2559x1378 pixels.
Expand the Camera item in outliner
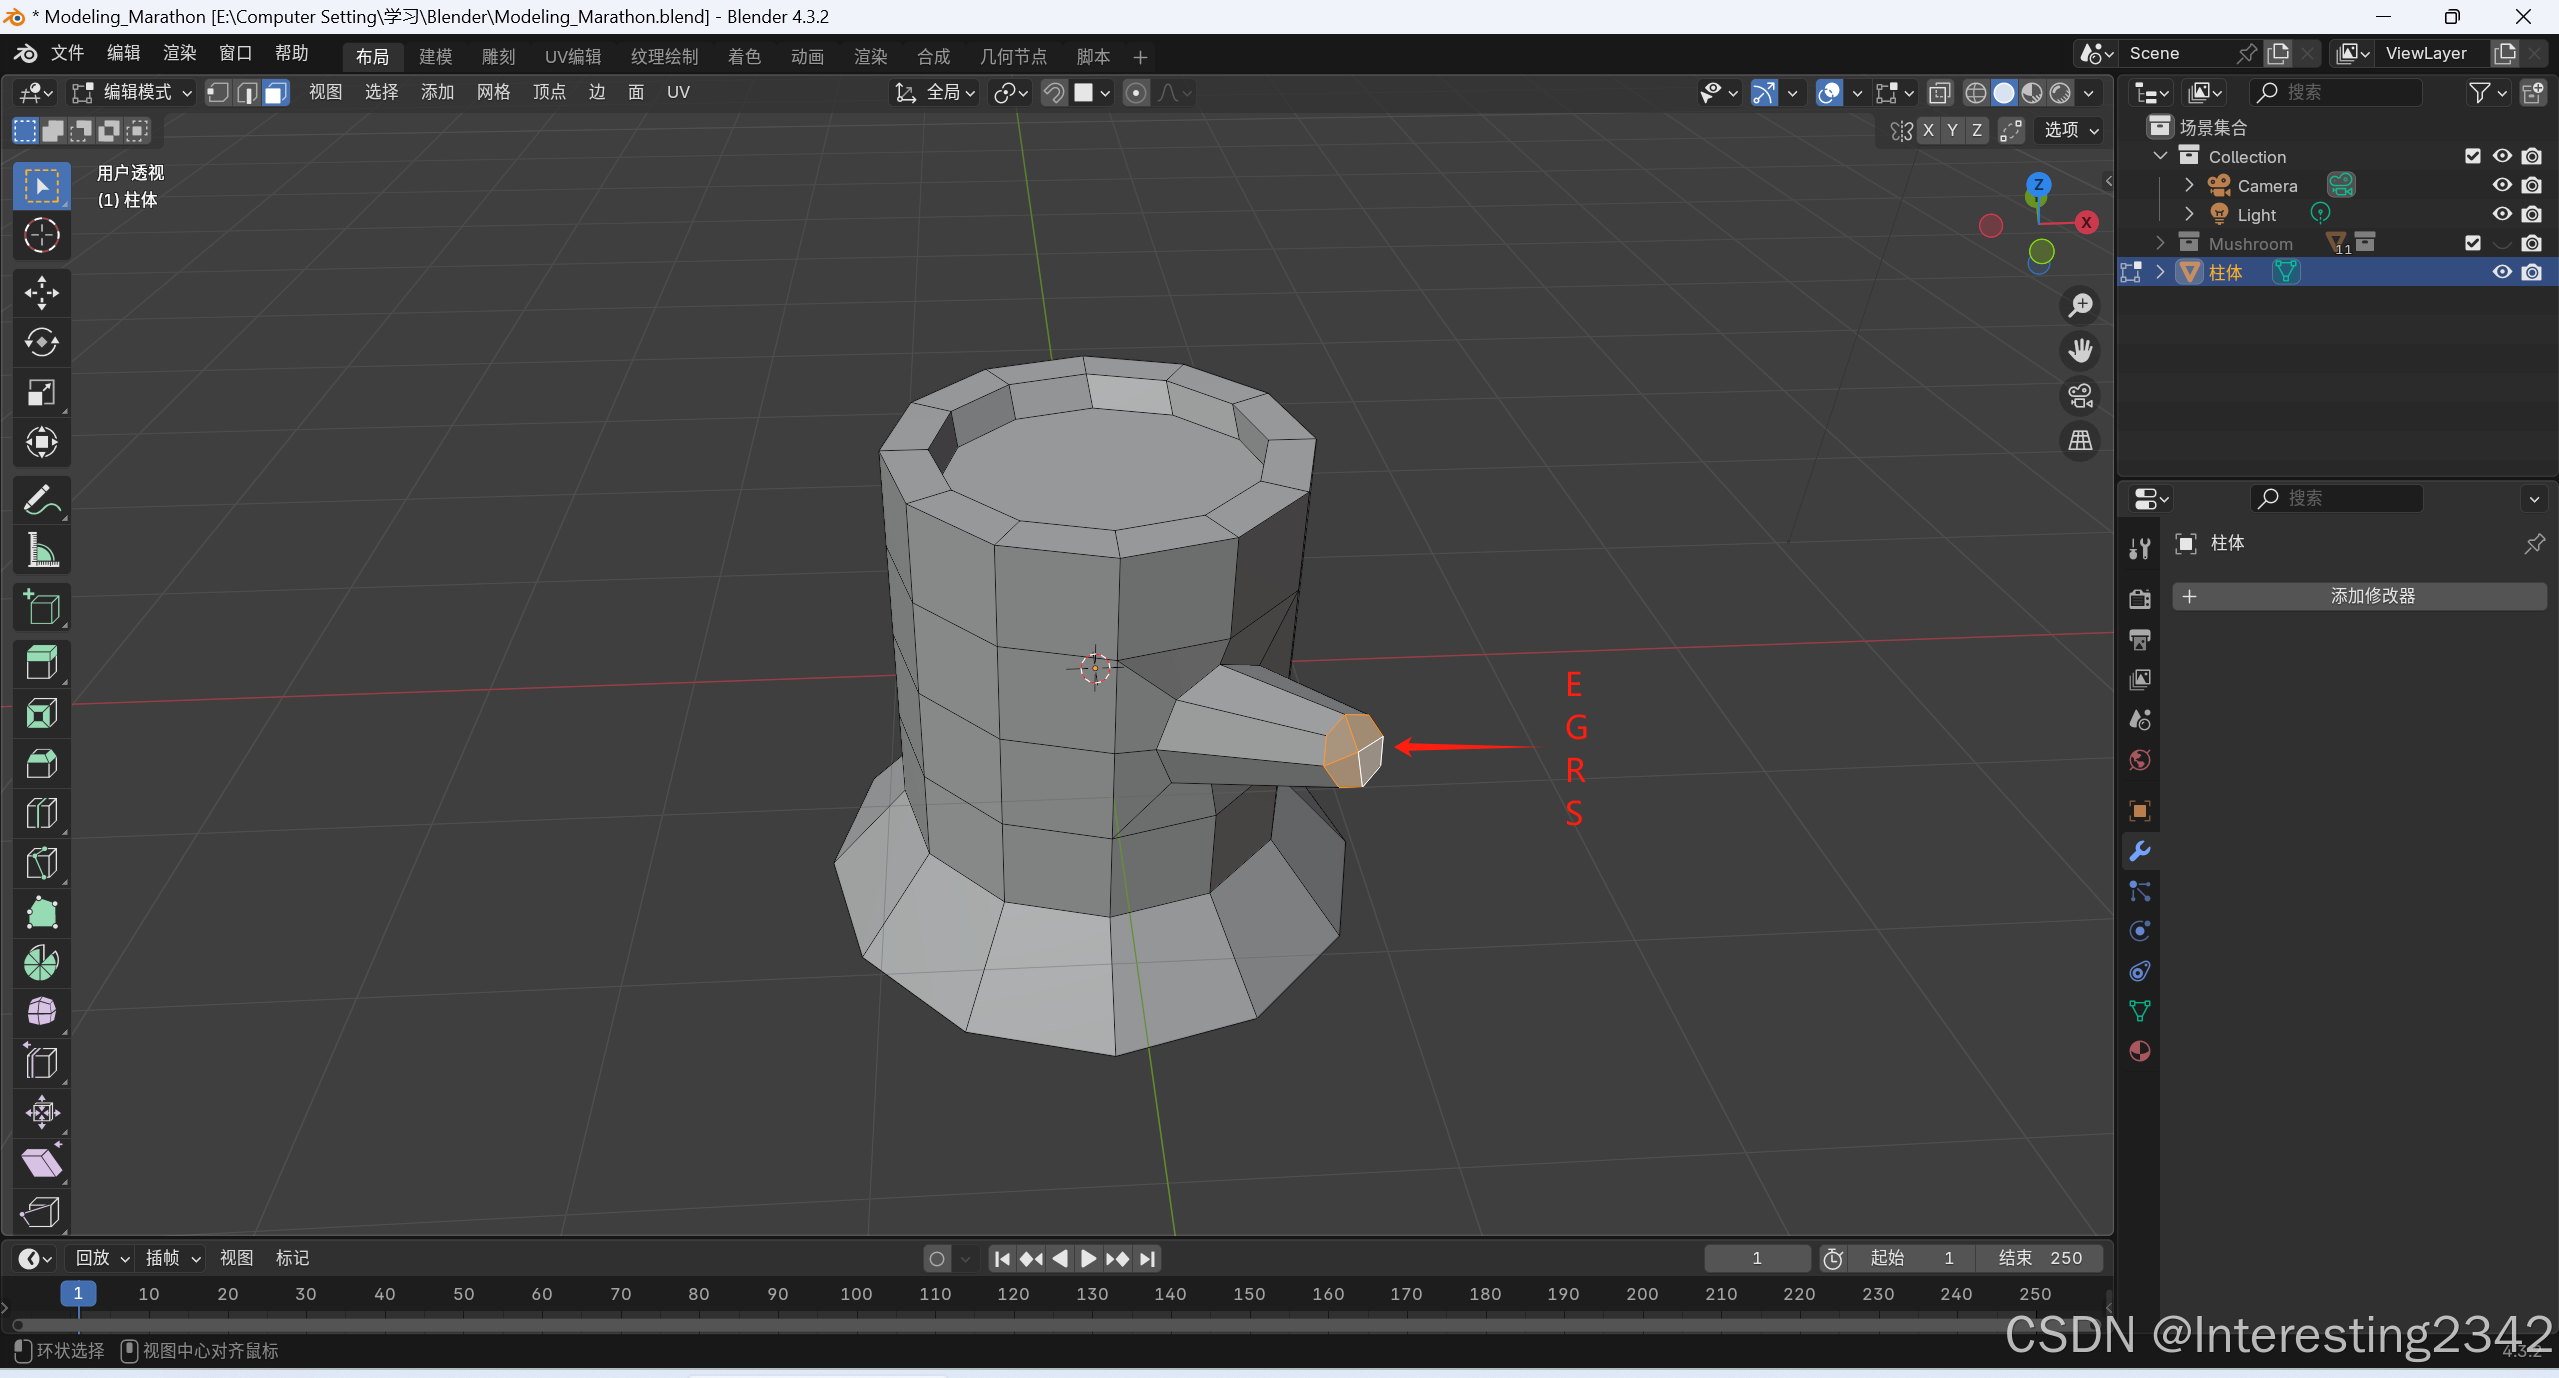pos(2188,186)
